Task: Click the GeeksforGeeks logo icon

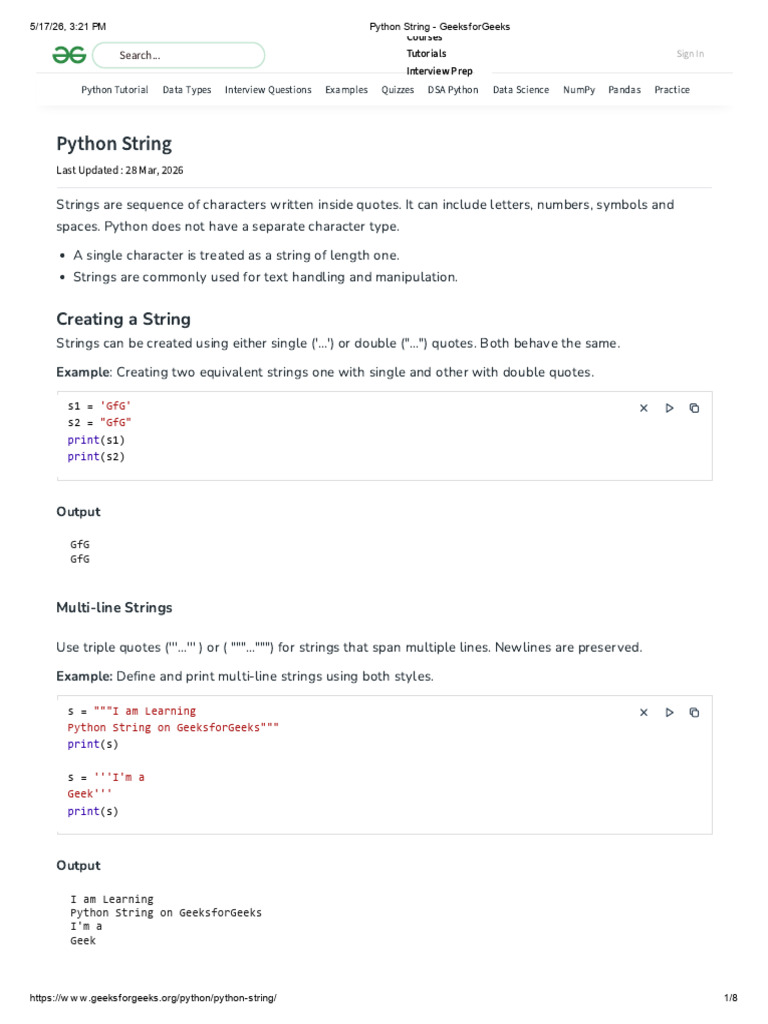Action: pos(69,55)
